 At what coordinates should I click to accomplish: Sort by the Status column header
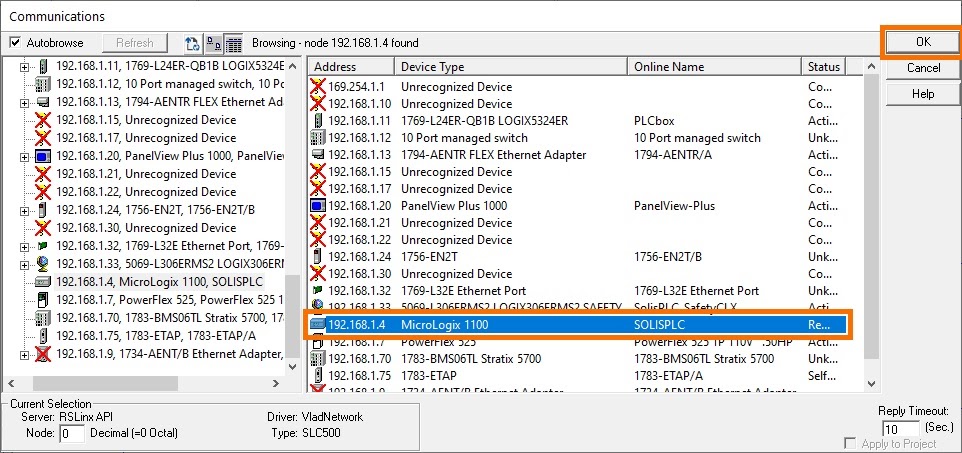pyautogui.click(x=823, y=67)
